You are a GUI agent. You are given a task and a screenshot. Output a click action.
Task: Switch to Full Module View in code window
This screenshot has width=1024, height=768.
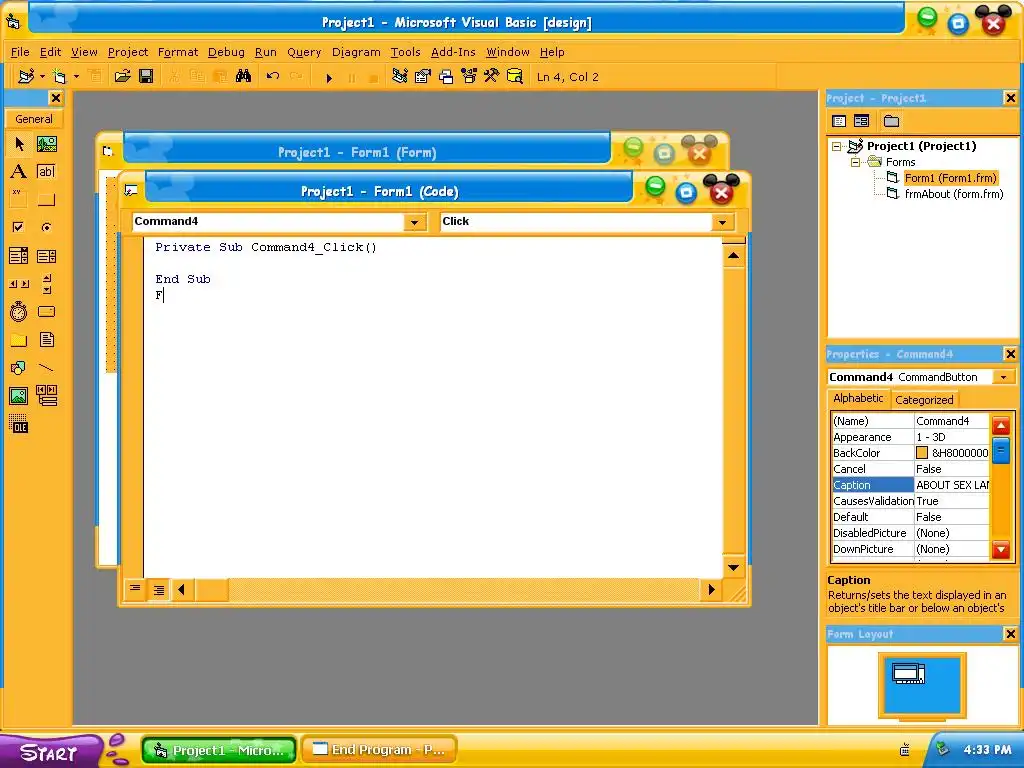tap(159, 590)
